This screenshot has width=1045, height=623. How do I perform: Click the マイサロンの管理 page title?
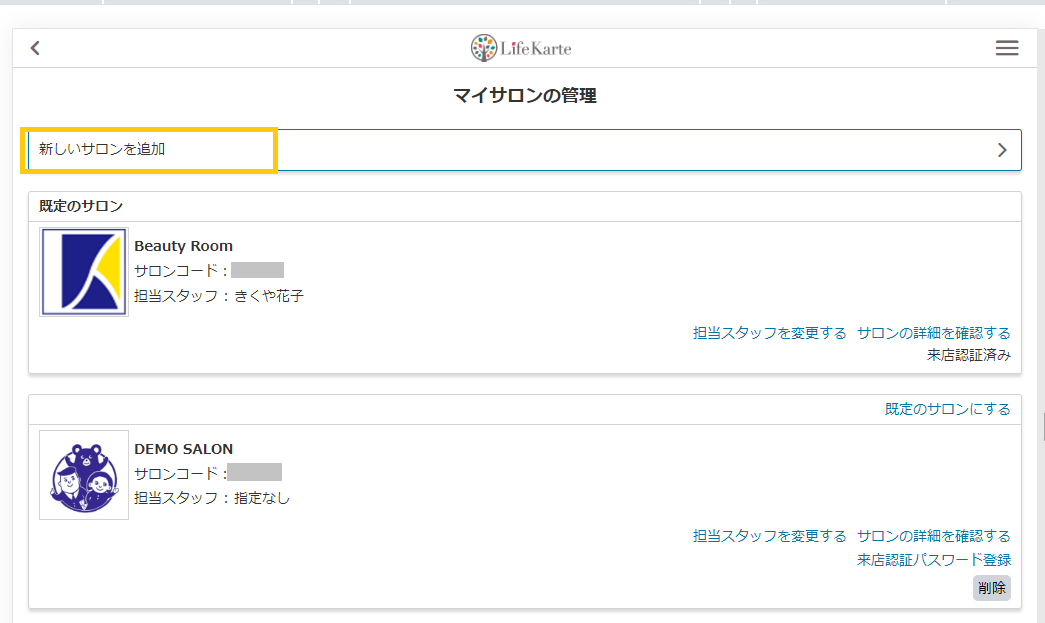[x=524, y=95]
